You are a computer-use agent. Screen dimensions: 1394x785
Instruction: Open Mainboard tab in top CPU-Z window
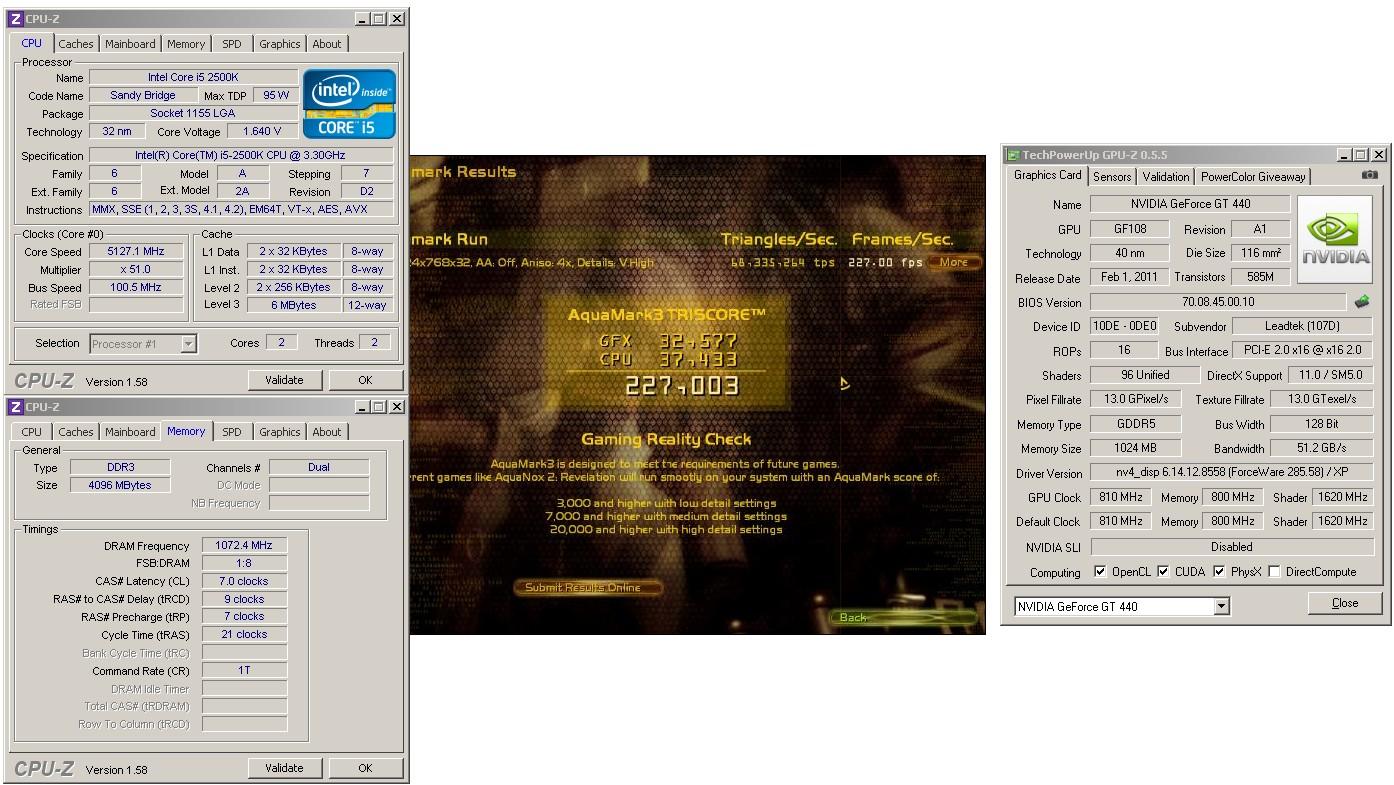[130, 44]
